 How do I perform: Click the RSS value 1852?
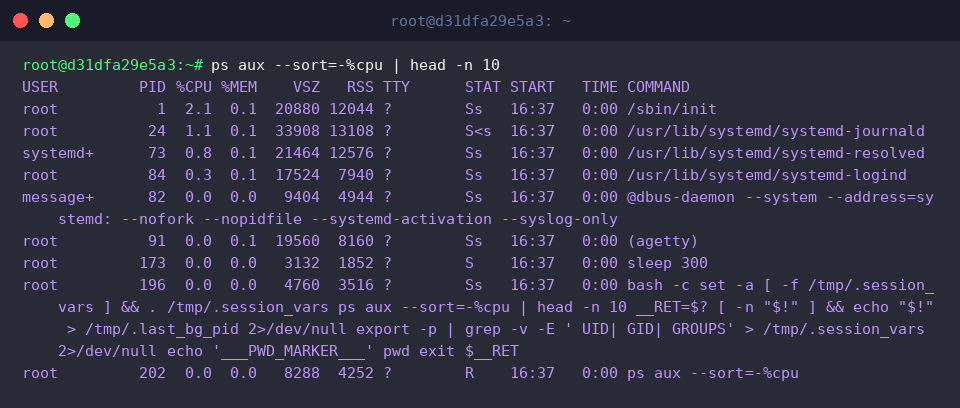tap(356, 263)
